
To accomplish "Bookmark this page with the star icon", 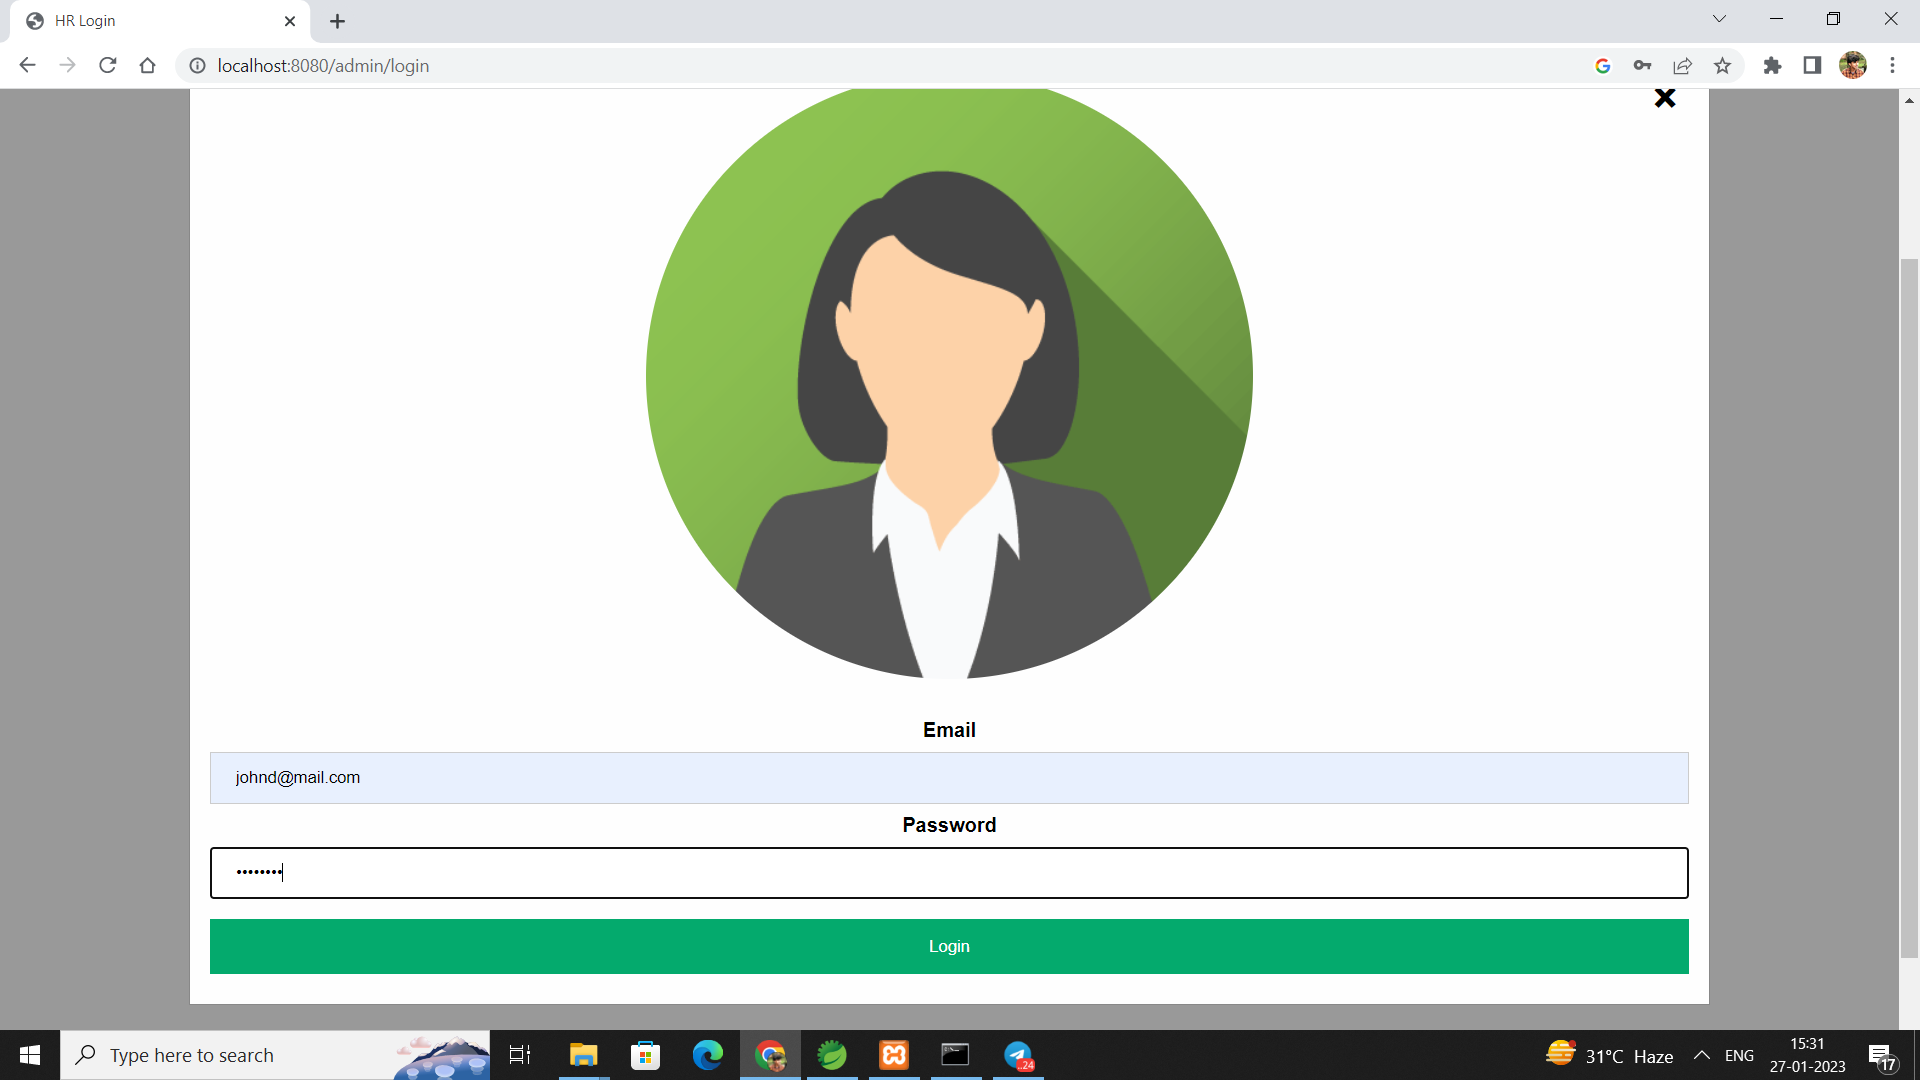I will coord(1723,65).
